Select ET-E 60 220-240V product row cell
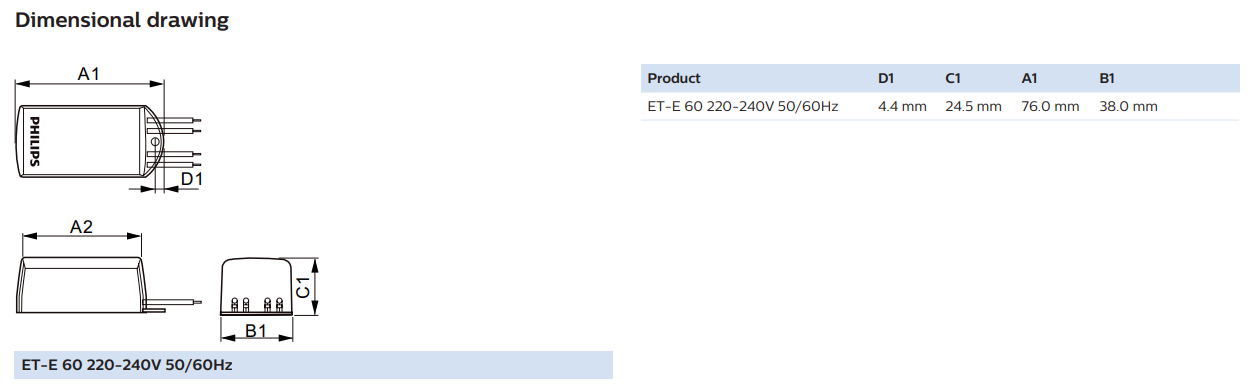This screenshot has height=390, width=1256. click(x=743, y=106)
